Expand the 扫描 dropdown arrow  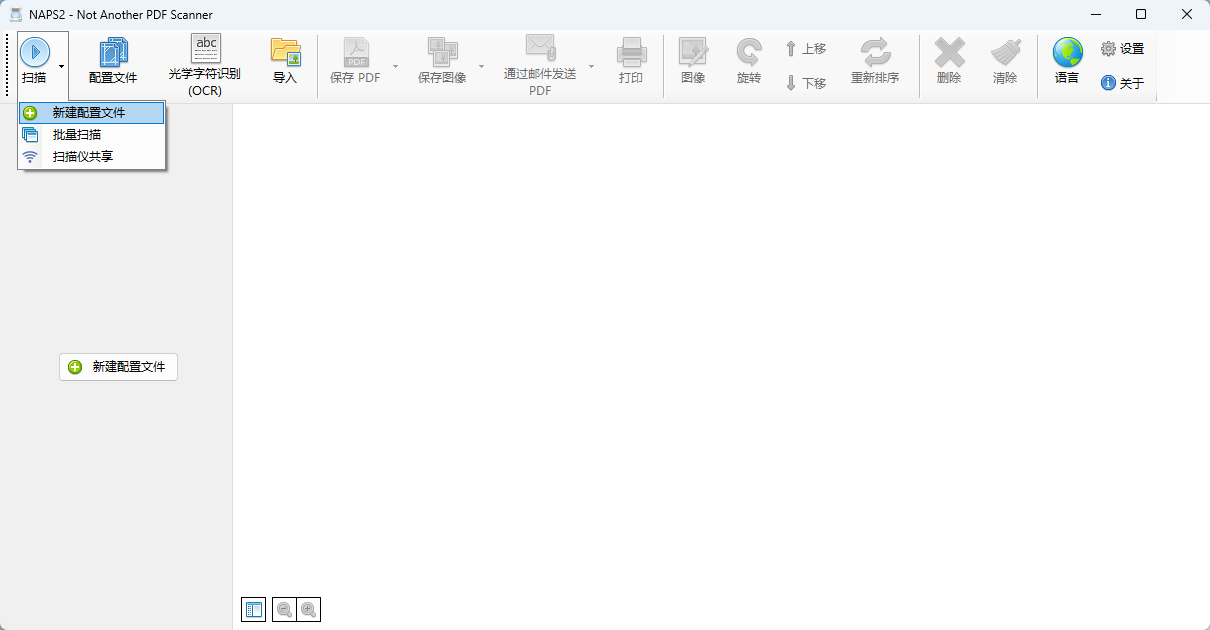pyautogui.click(x=61, y=66)
